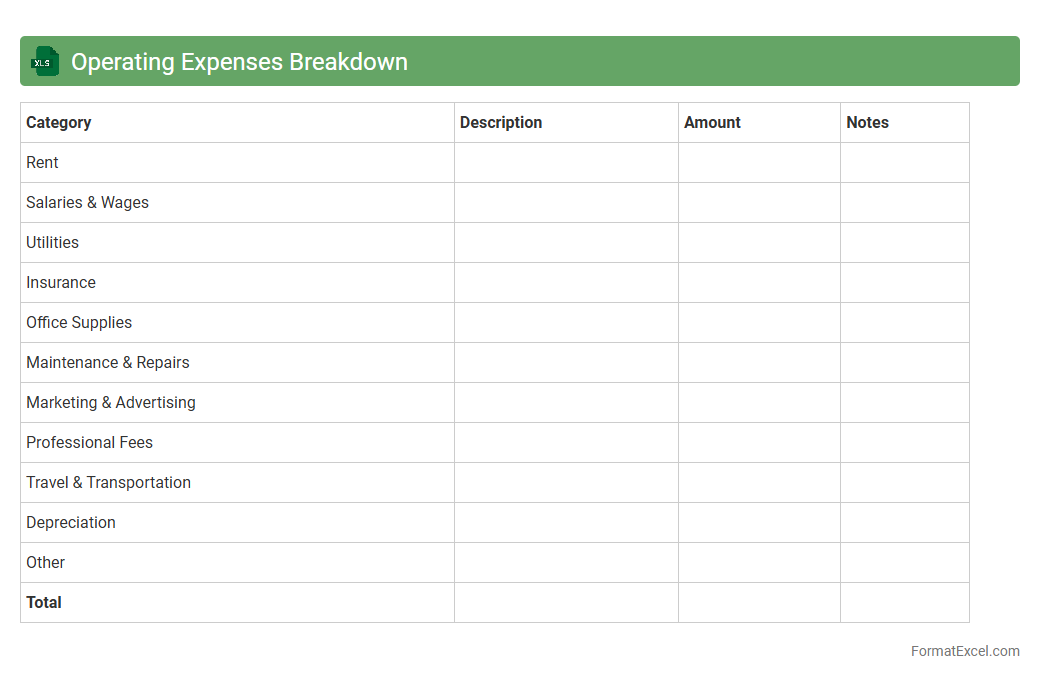Click the Amount cell for Professional Fees

click(x=759, y=443)
